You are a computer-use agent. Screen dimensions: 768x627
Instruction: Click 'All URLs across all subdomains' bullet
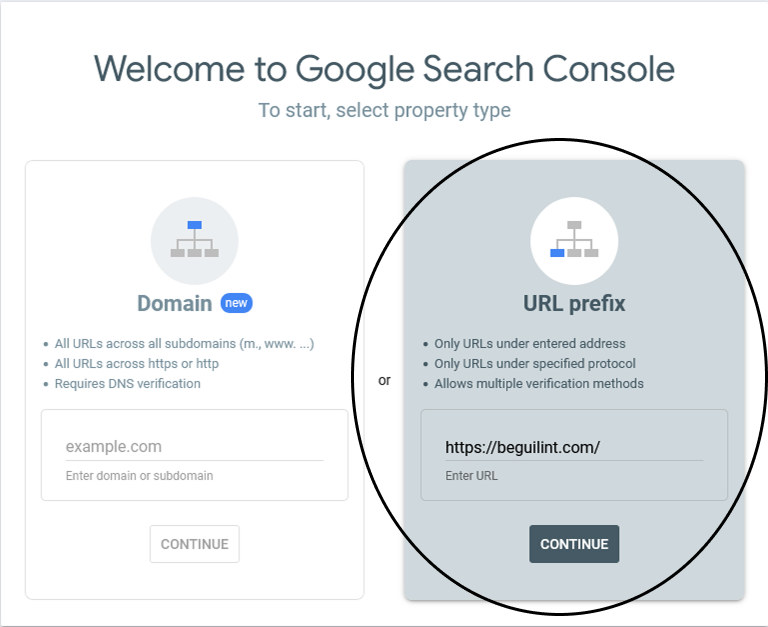click(184, 343)
